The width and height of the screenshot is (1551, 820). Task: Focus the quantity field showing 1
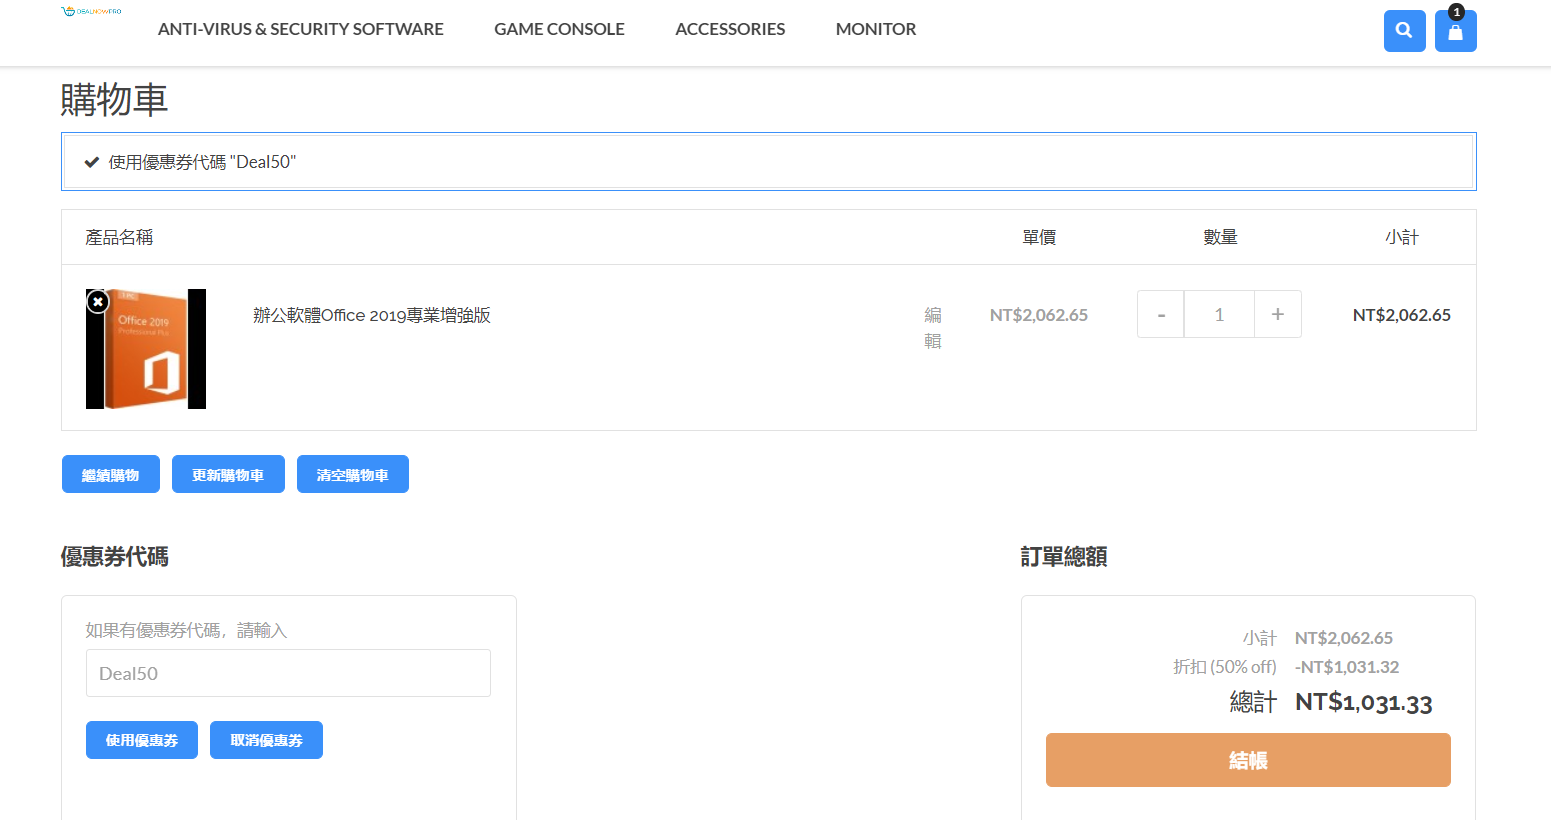1219,314
